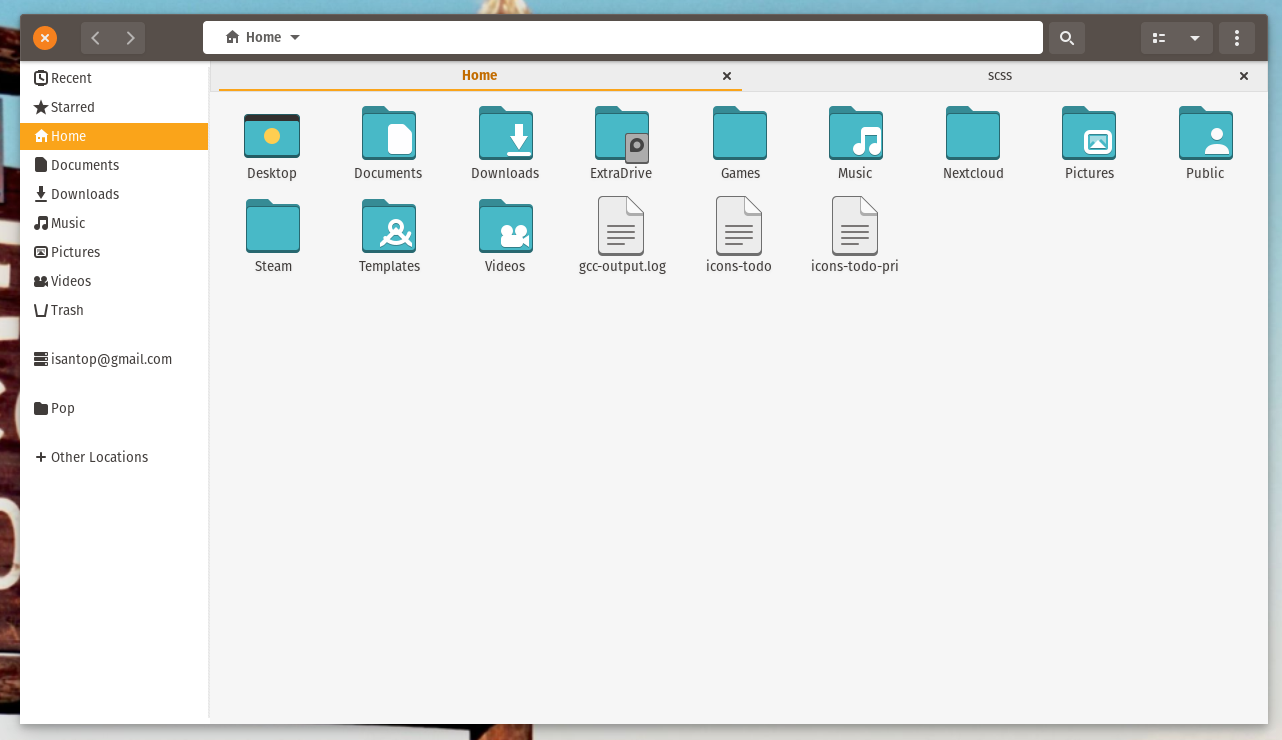Open the Trash from the sidebar
The width and height of the screenshot is (1282, 740).
coord(66,310)
